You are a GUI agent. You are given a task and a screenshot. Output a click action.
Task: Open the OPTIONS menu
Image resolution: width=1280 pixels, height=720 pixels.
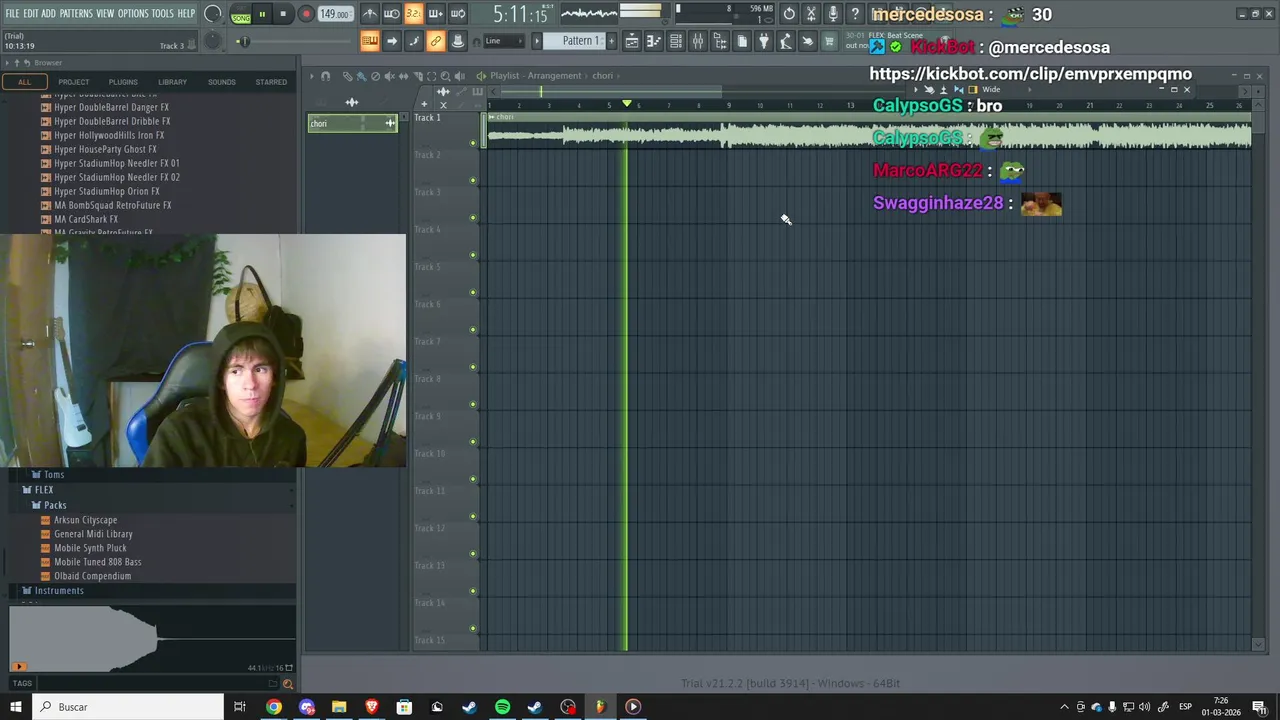(x=133, y=14)
